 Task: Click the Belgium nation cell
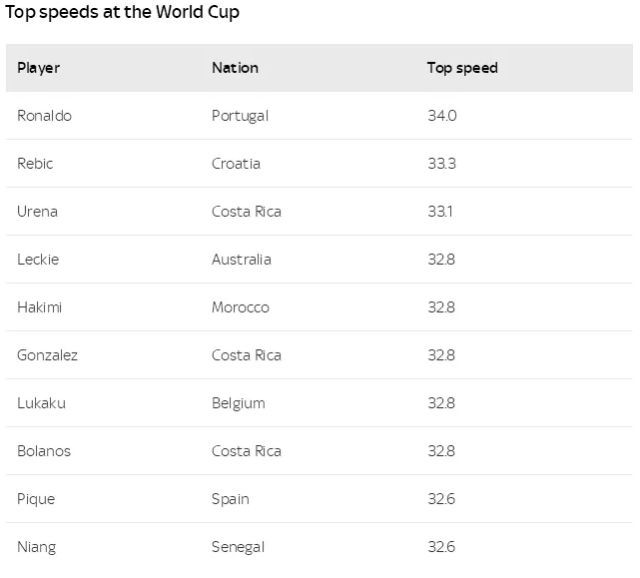(x=238, y=404)
